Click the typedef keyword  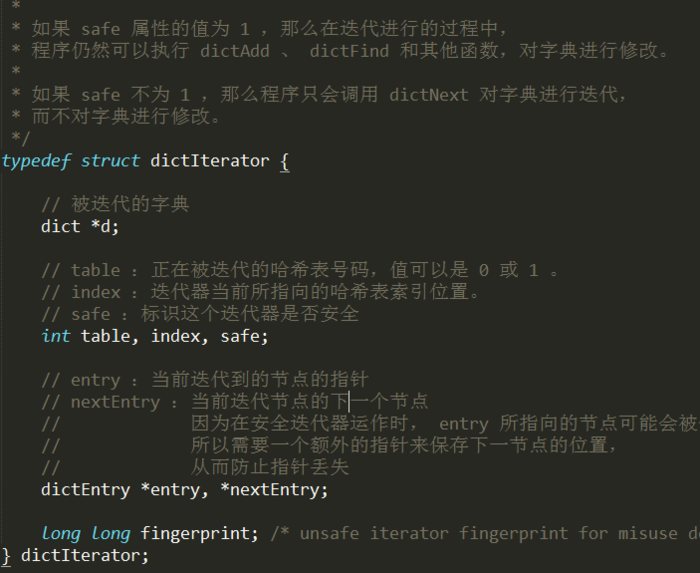coord(36,161)
